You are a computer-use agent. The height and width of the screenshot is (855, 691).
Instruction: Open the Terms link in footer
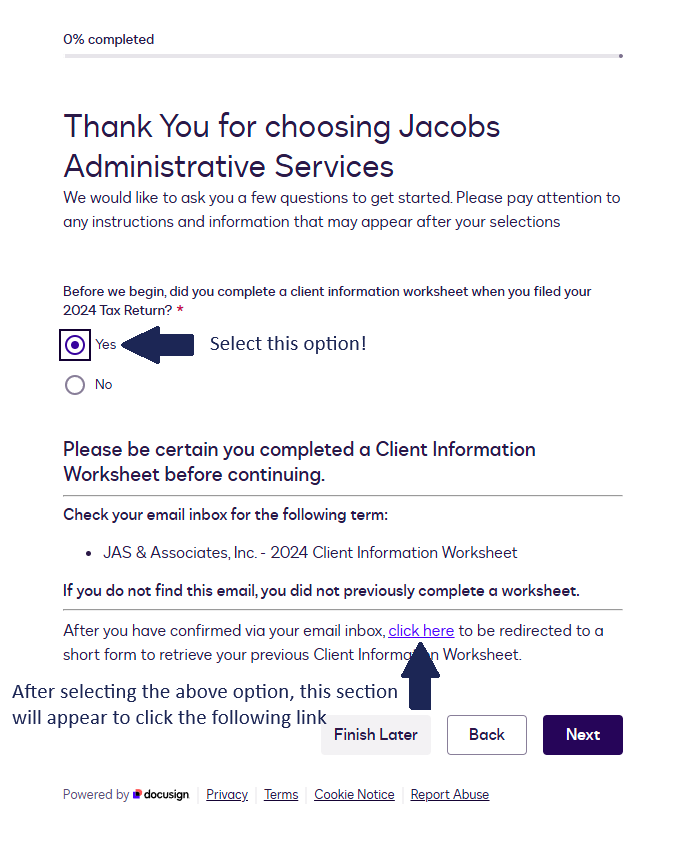[x=281, y=795]
